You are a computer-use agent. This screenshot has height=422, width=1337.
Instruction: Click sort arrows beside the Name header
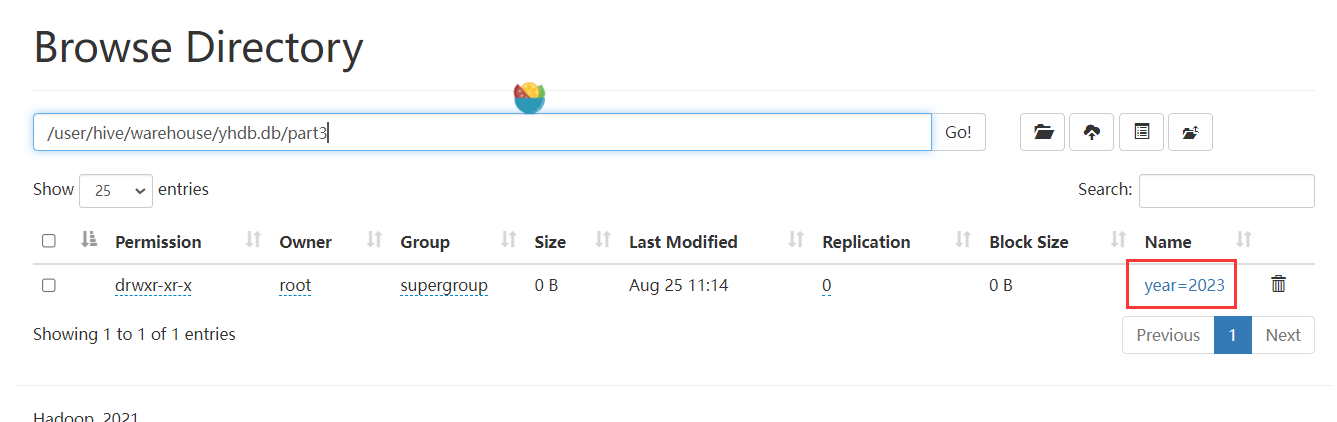tap(1244, 240)
